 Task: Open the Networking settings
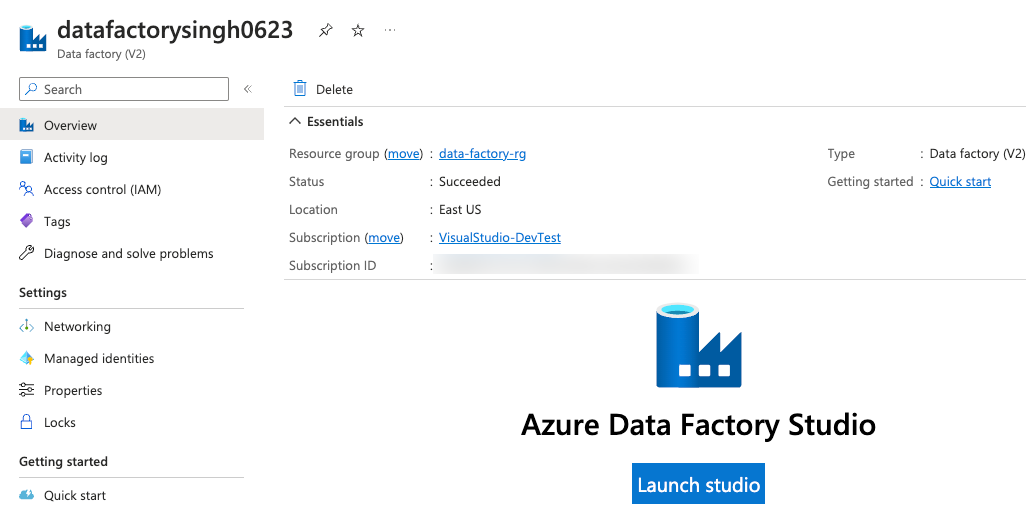point(77,327)
